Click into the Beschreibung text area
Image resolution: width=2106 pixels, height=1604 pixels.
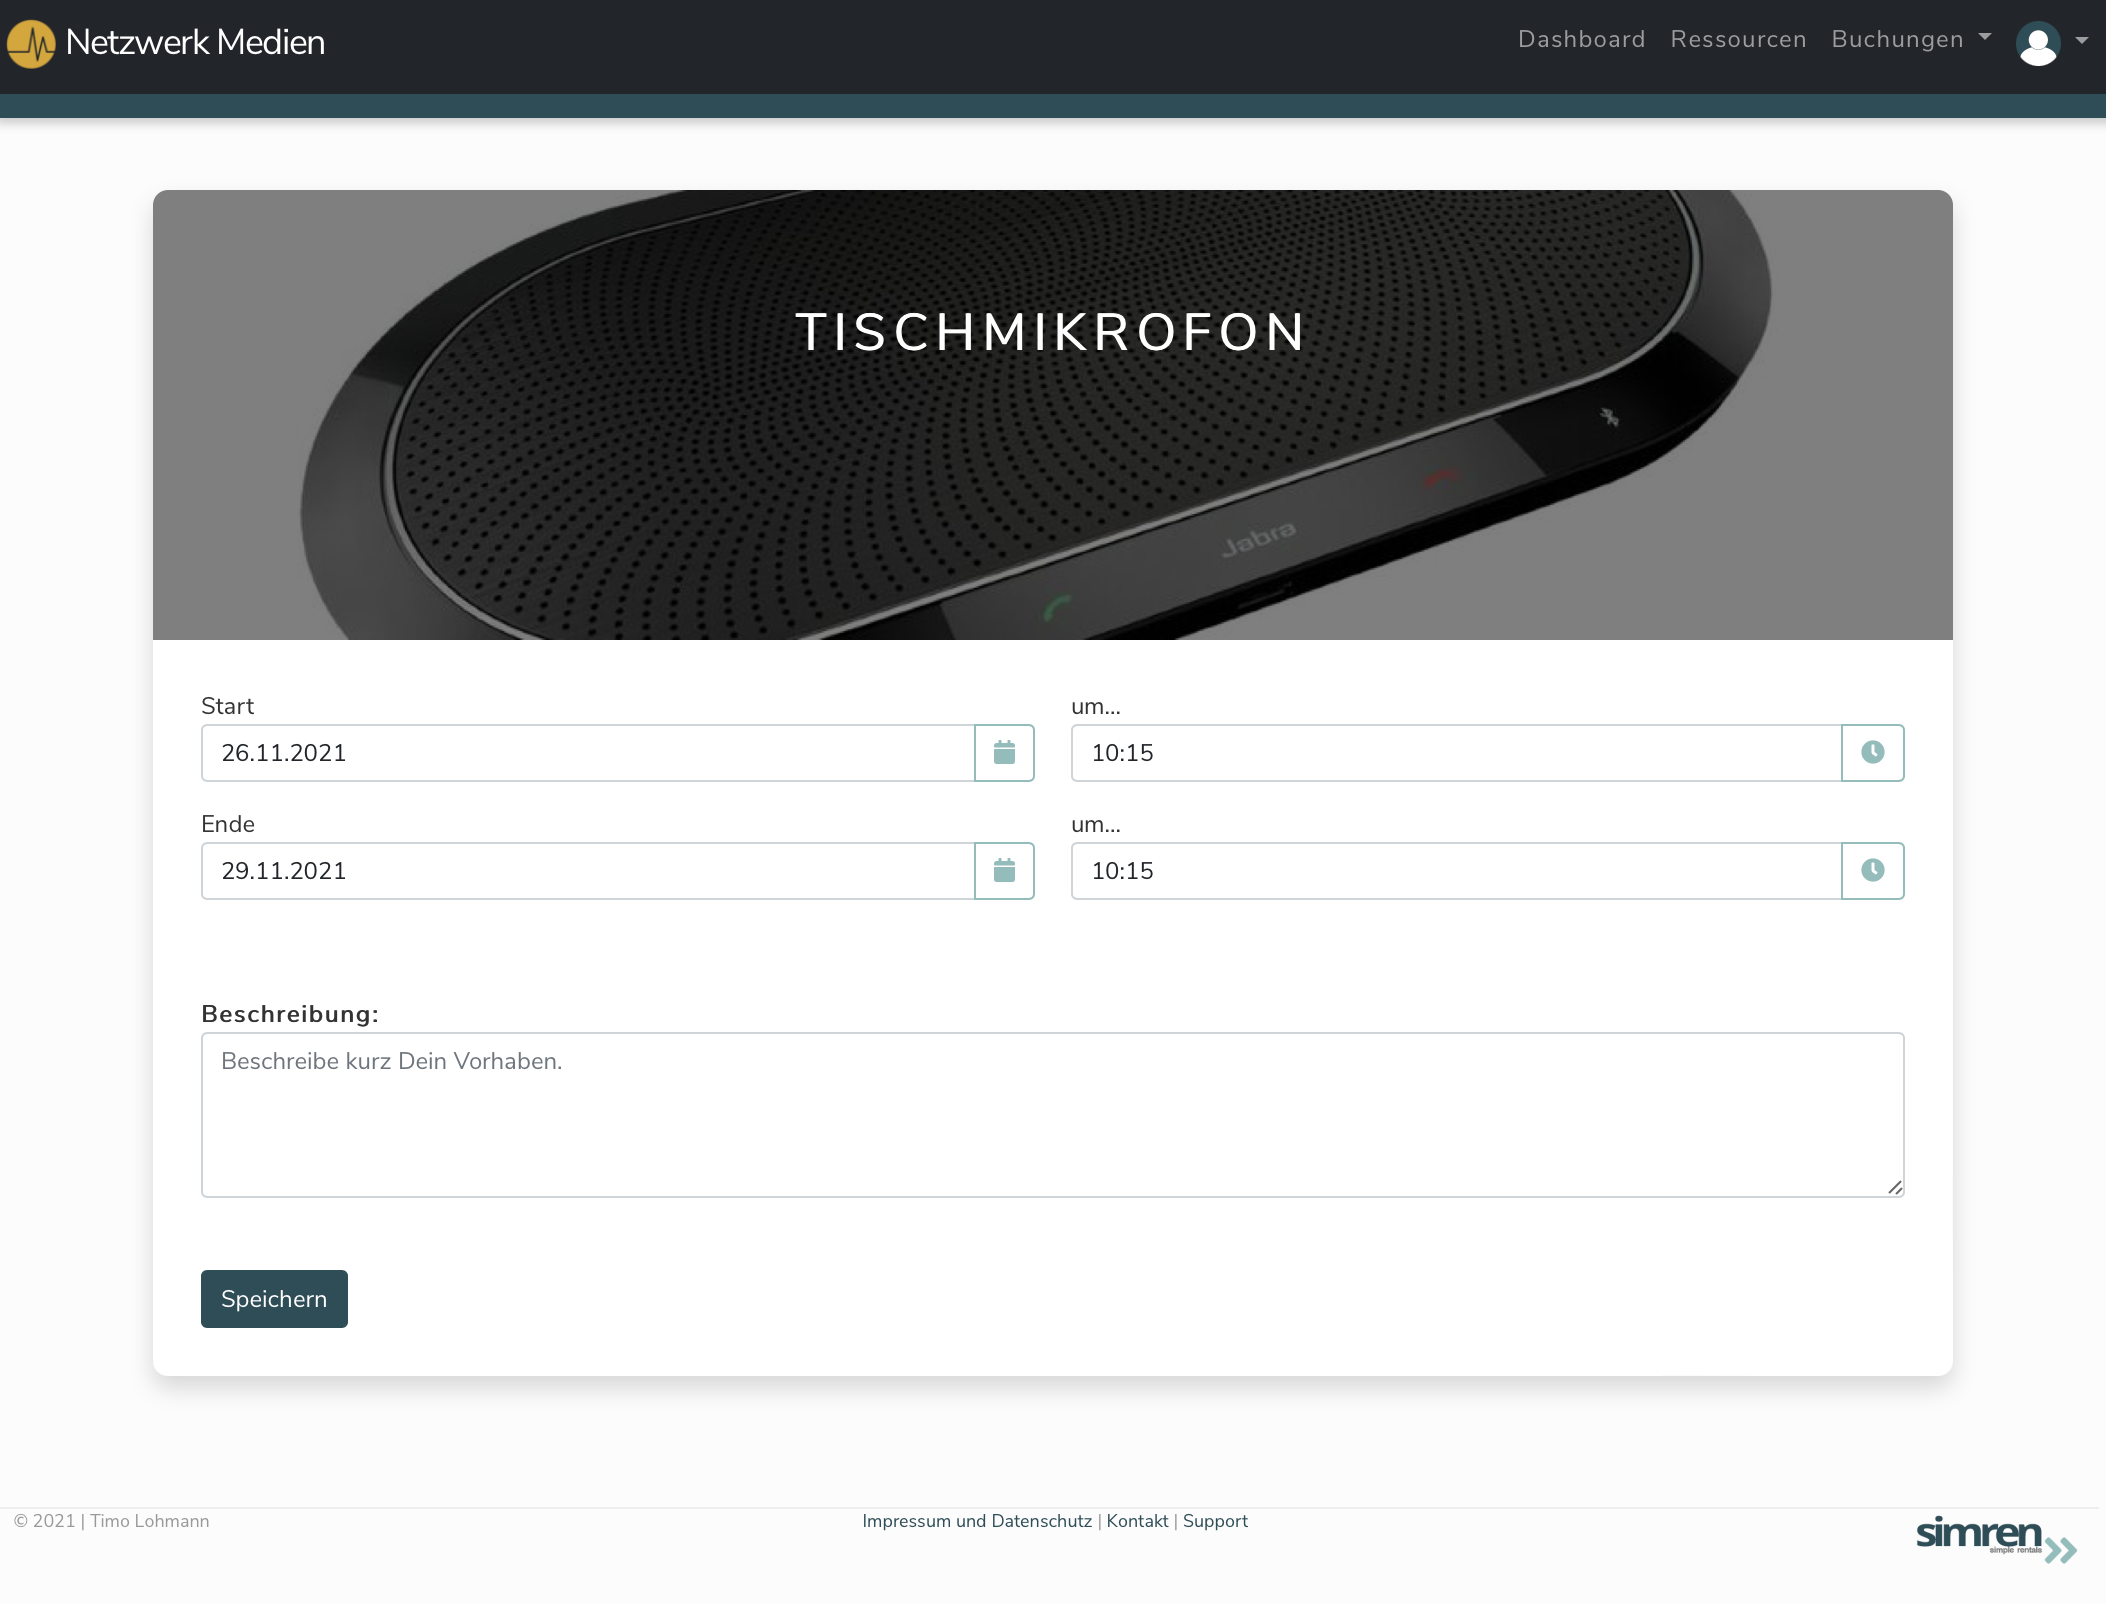(x=1052, y=1115)
